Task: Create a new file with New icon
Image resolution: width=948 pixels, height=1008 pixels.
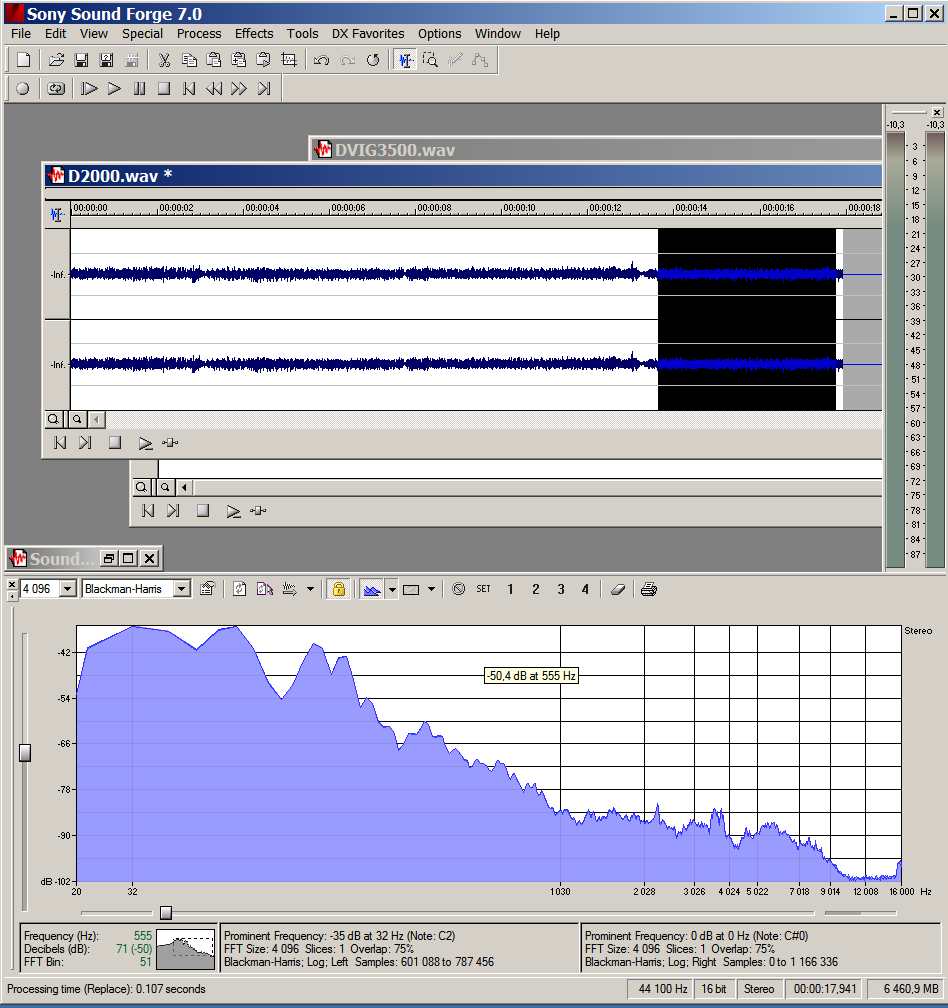Action: tap(23, 60)
